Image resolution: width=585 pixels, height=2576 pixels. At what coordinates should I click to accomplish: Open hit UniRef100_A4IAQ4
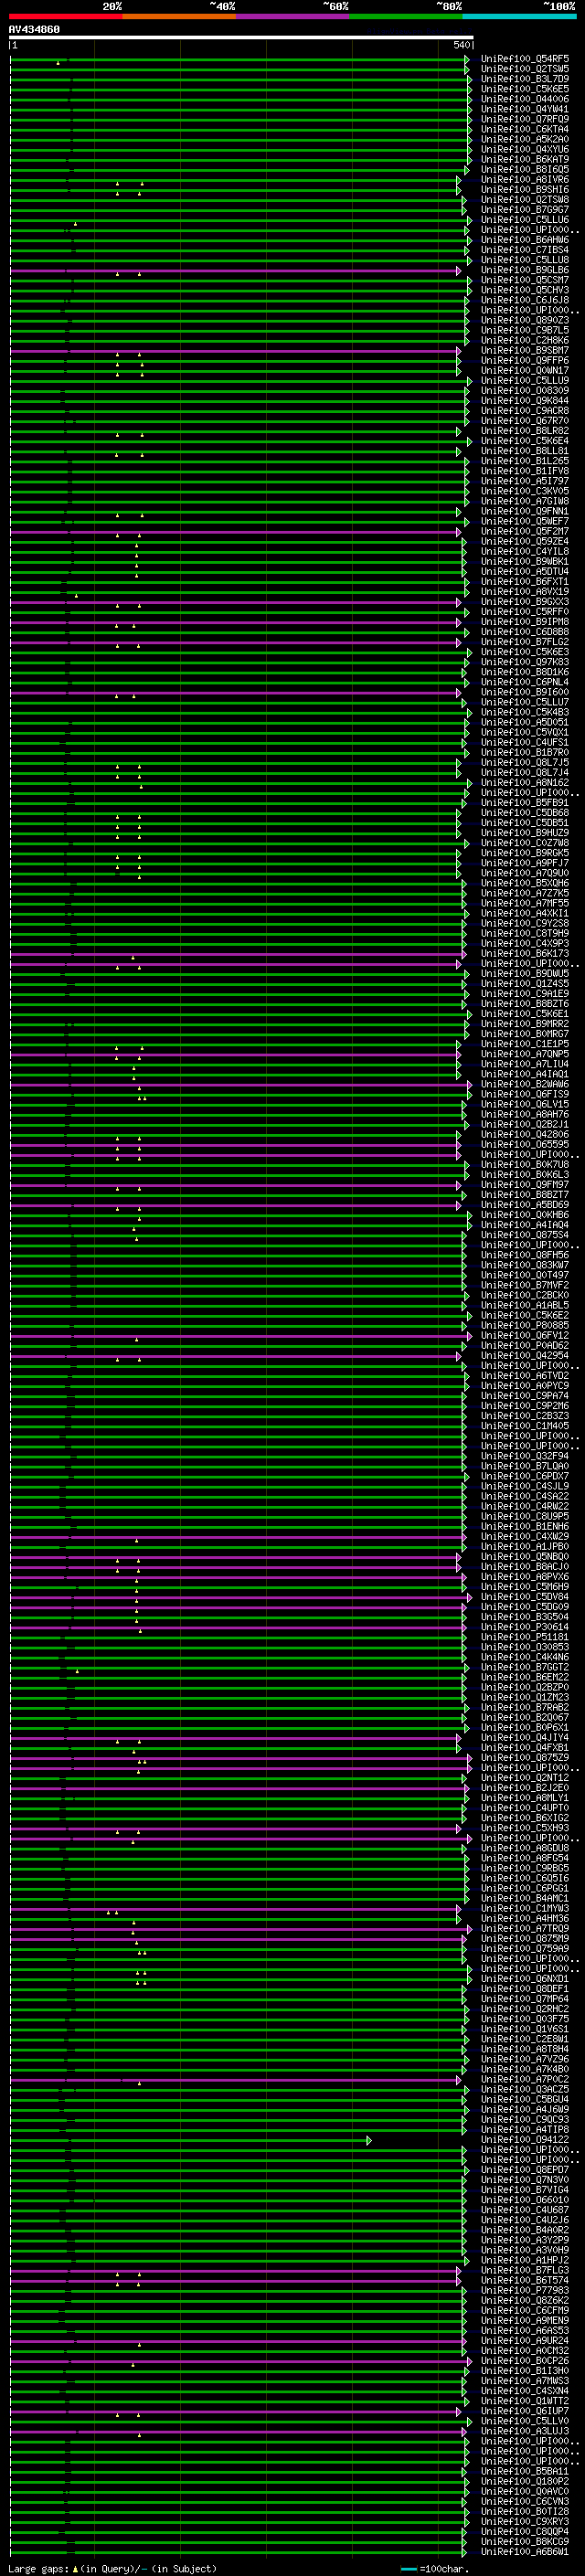point(525,1224)
